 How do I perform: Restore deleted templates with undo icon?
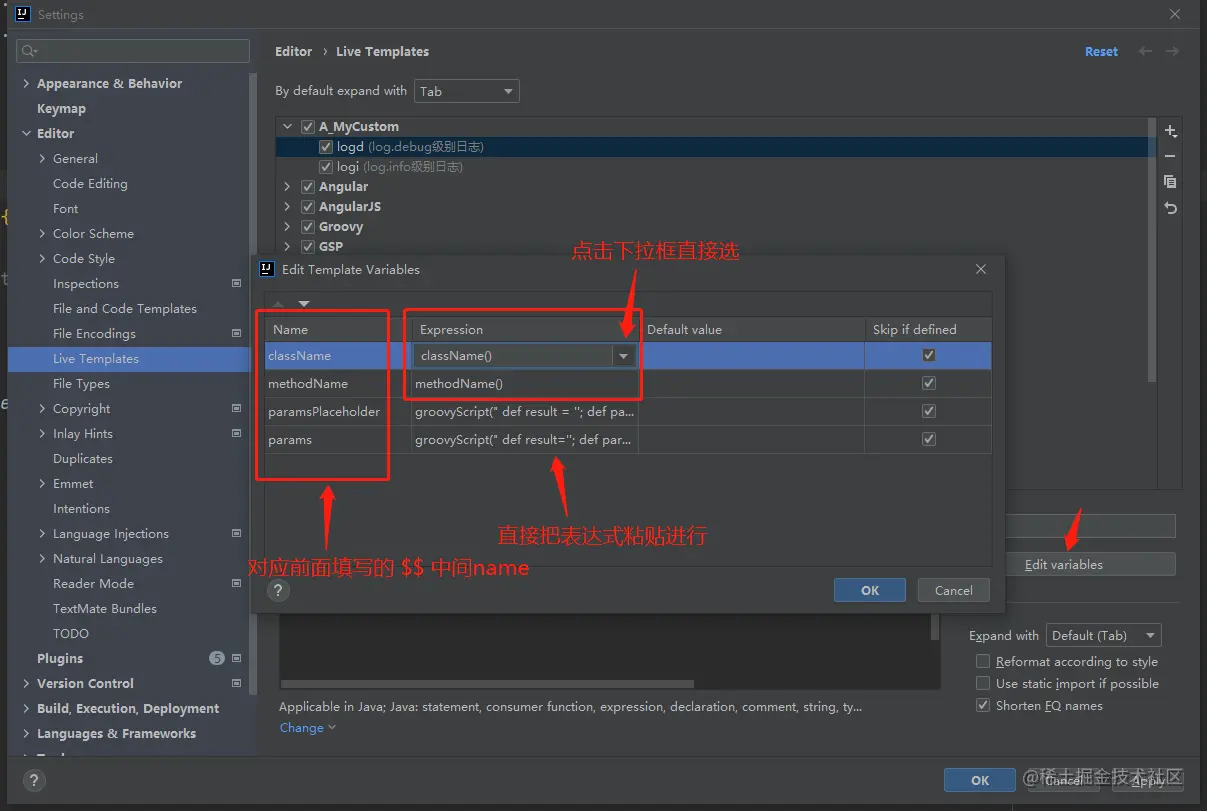coord(1170,208)
